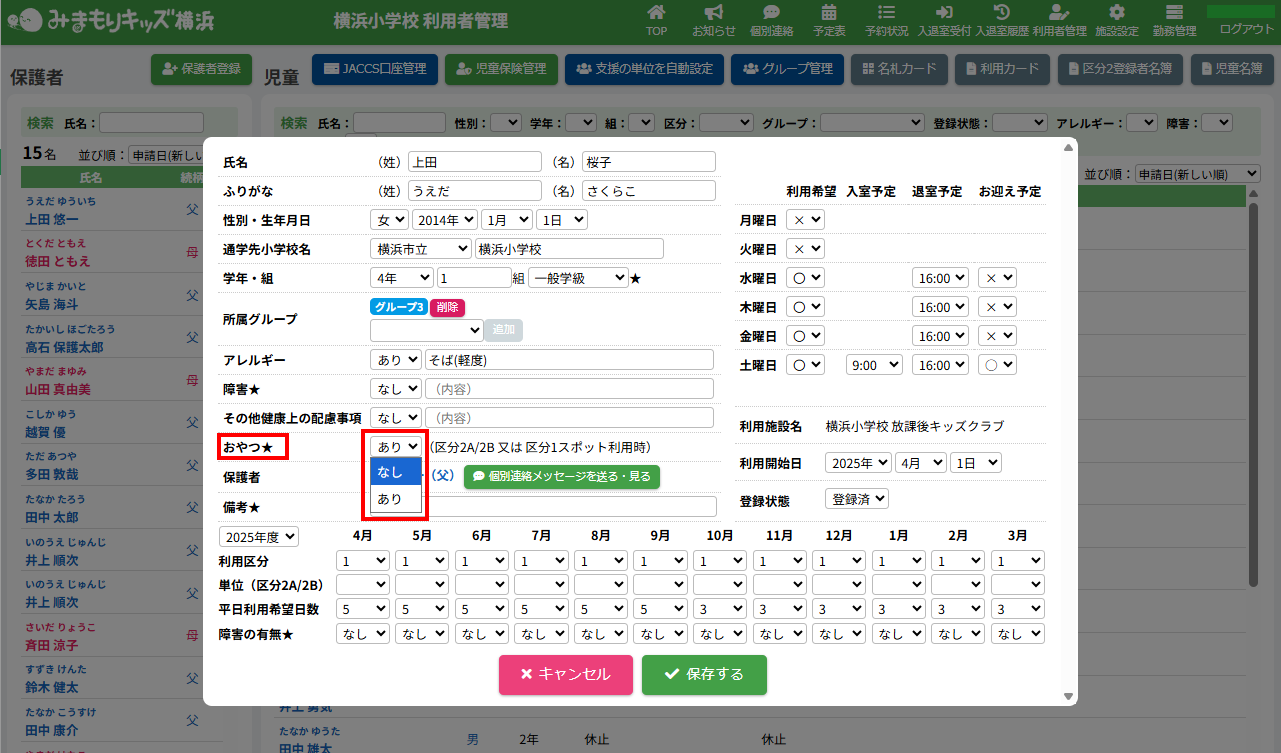Open 予定表 calendar icon

[829, 13]
